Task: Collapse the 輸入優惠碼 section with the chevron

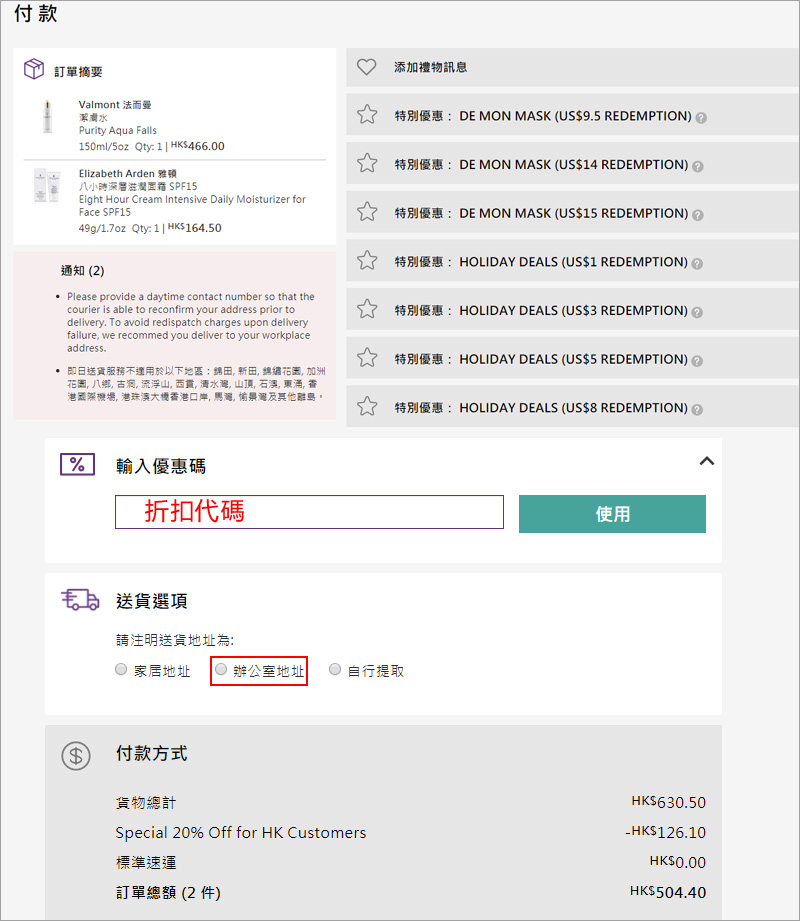Action: [x=706, y=462]
